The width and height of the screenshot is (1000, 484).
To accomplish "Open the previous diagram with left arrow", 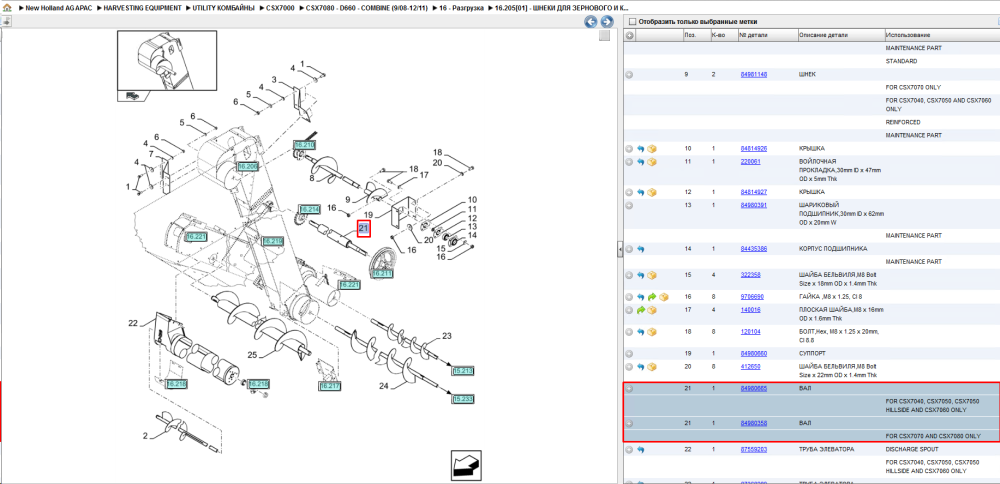I will (x=591, y=22).
